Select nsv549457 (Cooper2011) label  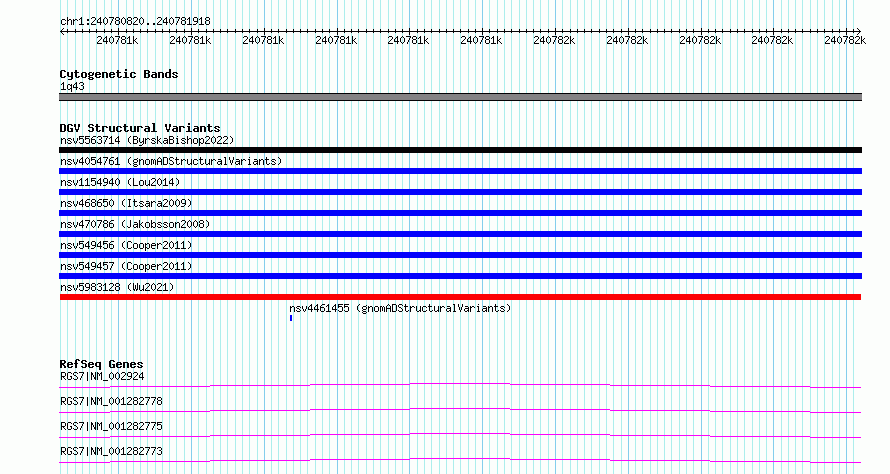[126, 266]
